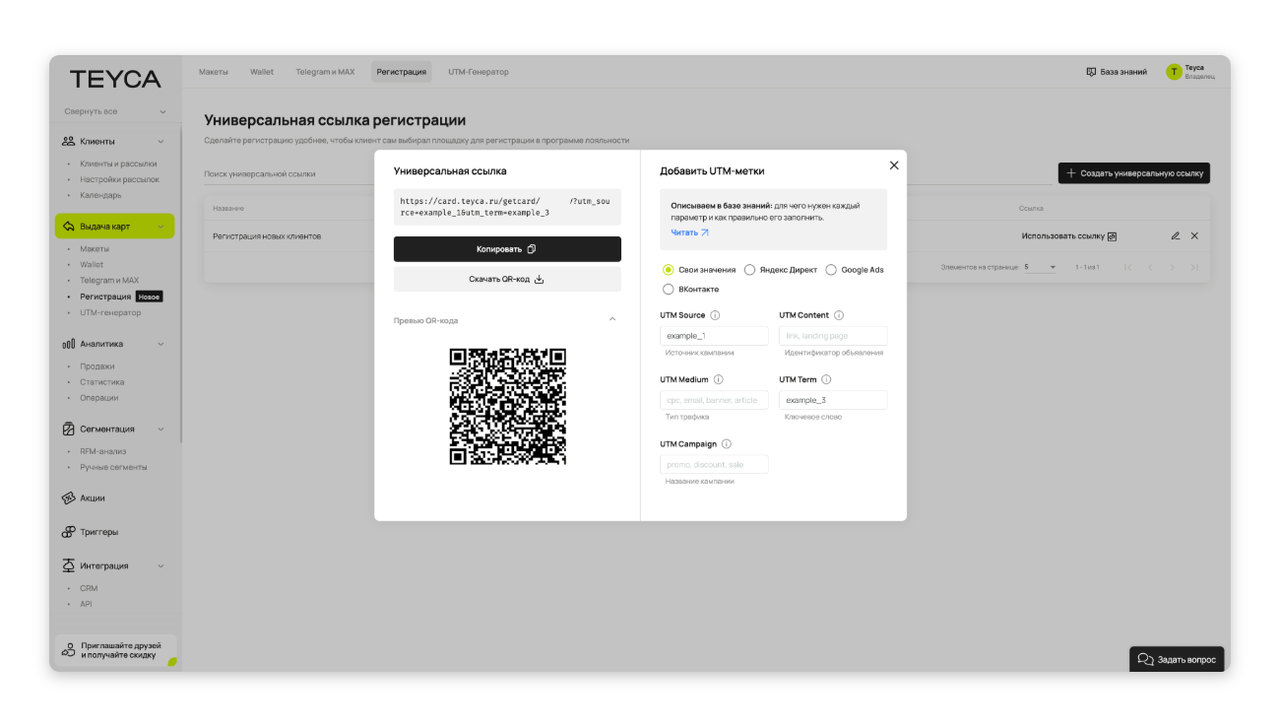The image size is (1280, 728).
Task: Click the UTM Medium input field
Action: tap(714, 400)
